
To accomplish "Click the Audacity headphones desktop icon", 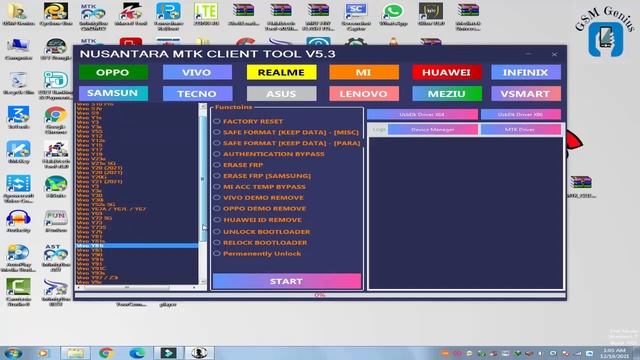I will click(x=18, y=221).
